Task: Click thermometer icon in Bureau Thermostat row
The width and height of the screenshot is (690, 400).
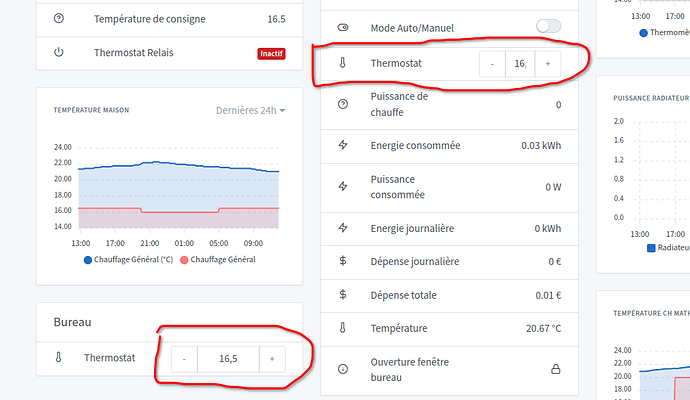Action: [x=58, y=357]
